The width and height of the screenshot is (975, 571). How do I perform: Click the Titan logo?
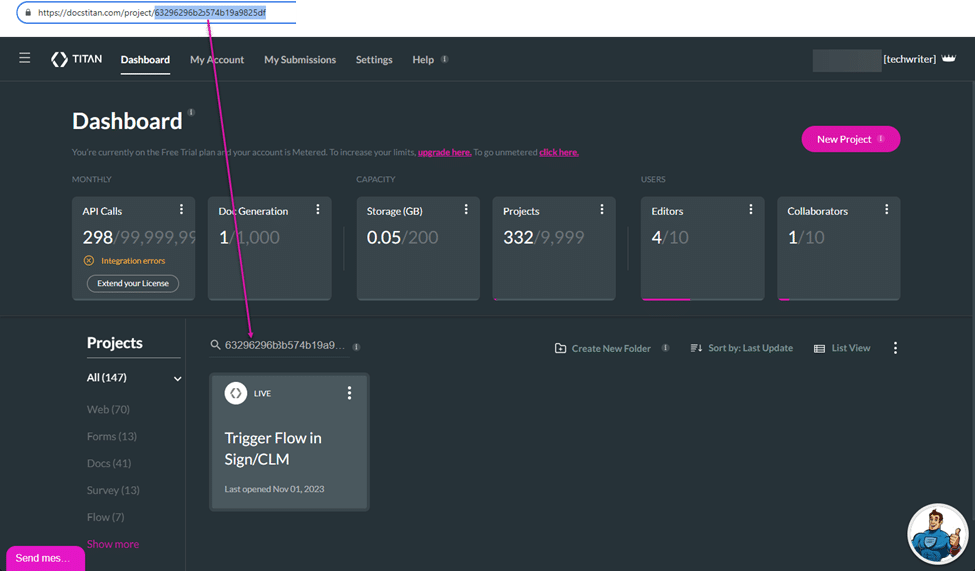[76, 59]
